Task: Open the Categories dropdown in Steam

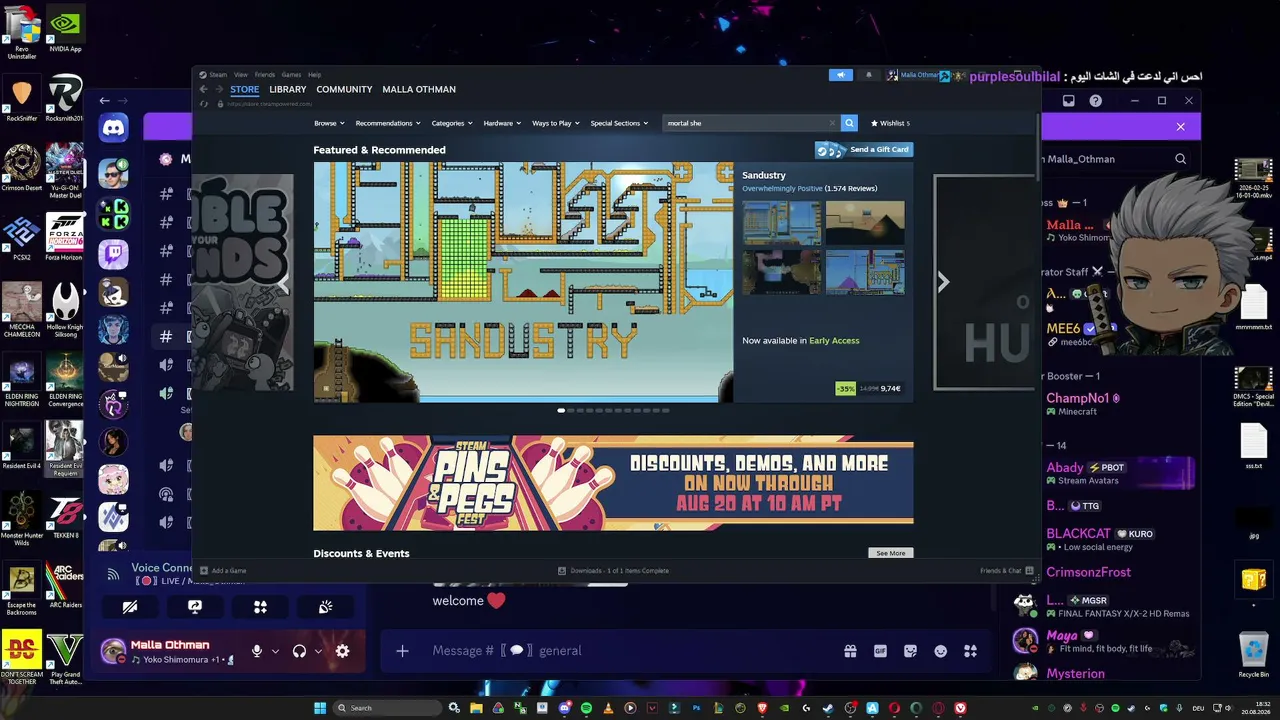Action: 452,123
